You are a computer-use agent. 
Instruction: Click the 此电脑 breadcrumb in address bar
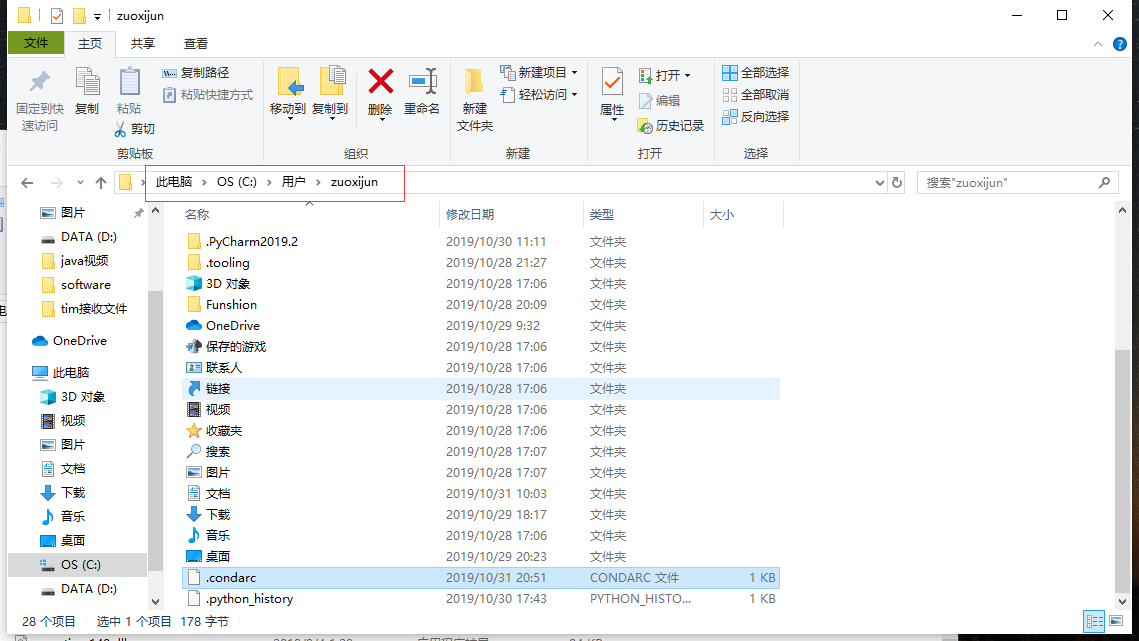pos(174,182)
